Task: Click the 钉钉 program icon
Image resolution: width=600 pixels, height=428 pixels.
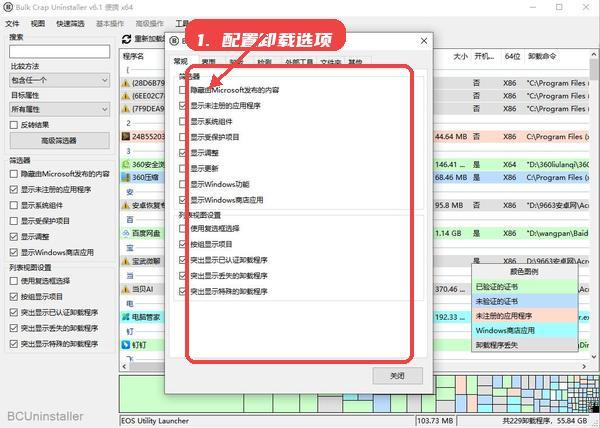Action: pos(126,345)
